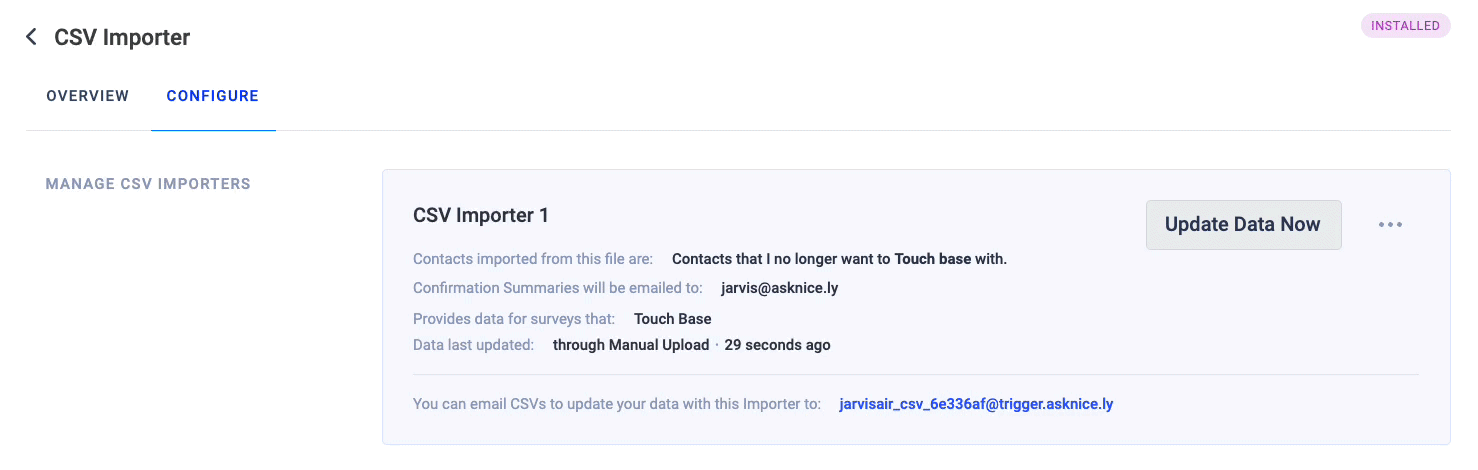Screen dimensions: 1478x470
Task: Click the 'Data last updated' label
Action: [473, 345]
